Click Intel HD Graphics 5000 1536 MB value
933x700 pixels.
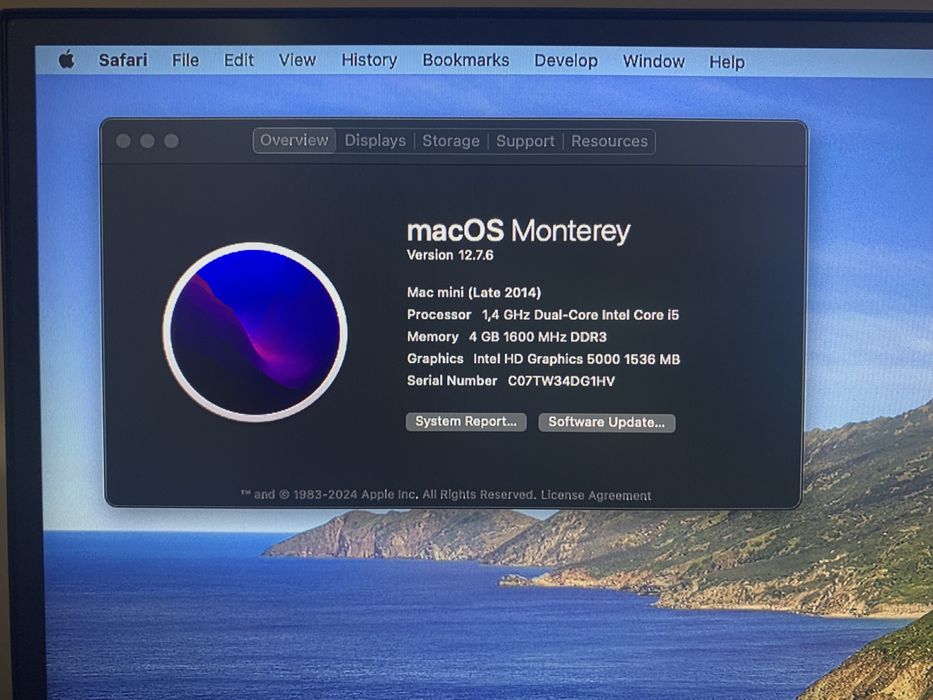577,359
